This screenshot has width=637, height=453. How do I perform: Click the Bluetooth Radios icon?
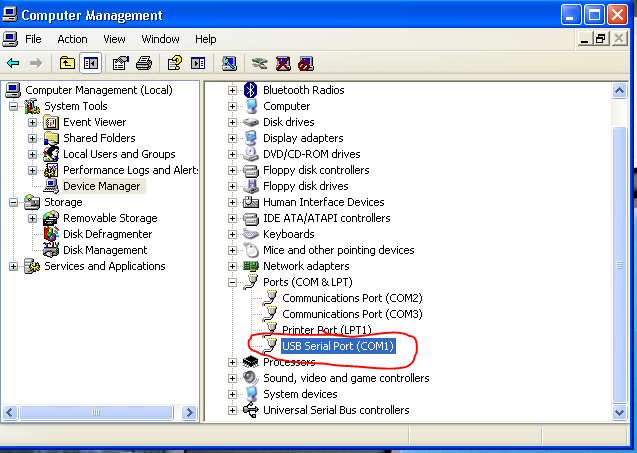pyautogui.click(x=251, y=90)
